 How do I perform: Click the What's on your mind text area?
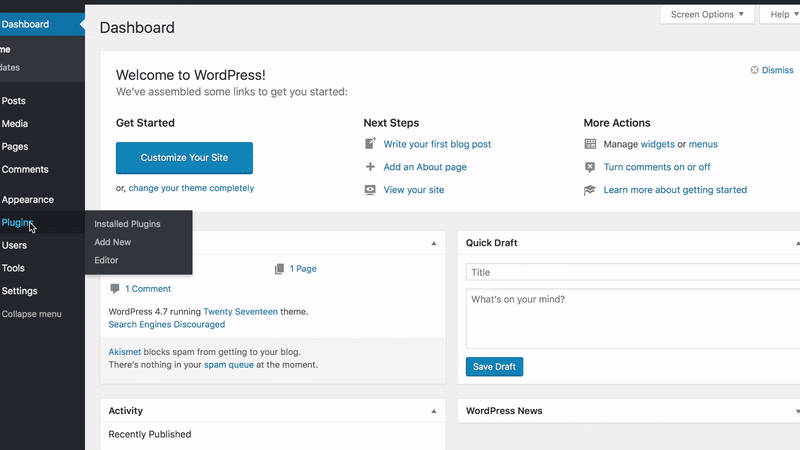pos(633,319)
